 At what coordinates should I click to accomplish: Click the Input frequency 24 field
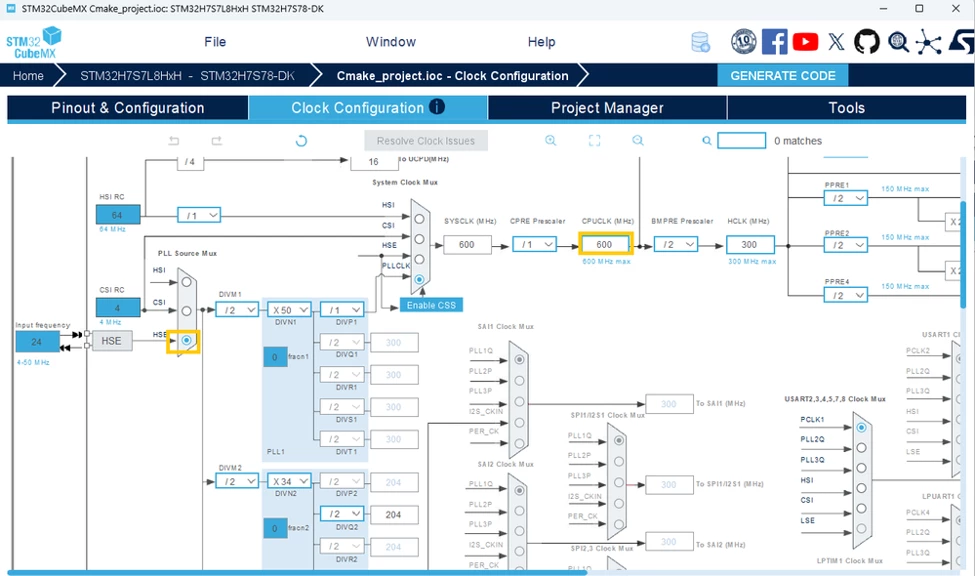(37, 341)
